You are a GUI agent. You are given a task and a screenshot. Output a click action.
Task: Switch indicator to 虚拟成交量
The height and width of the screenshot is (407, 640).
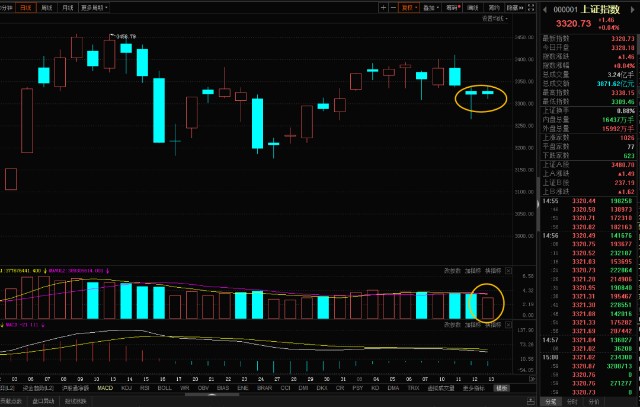point(441,388)
